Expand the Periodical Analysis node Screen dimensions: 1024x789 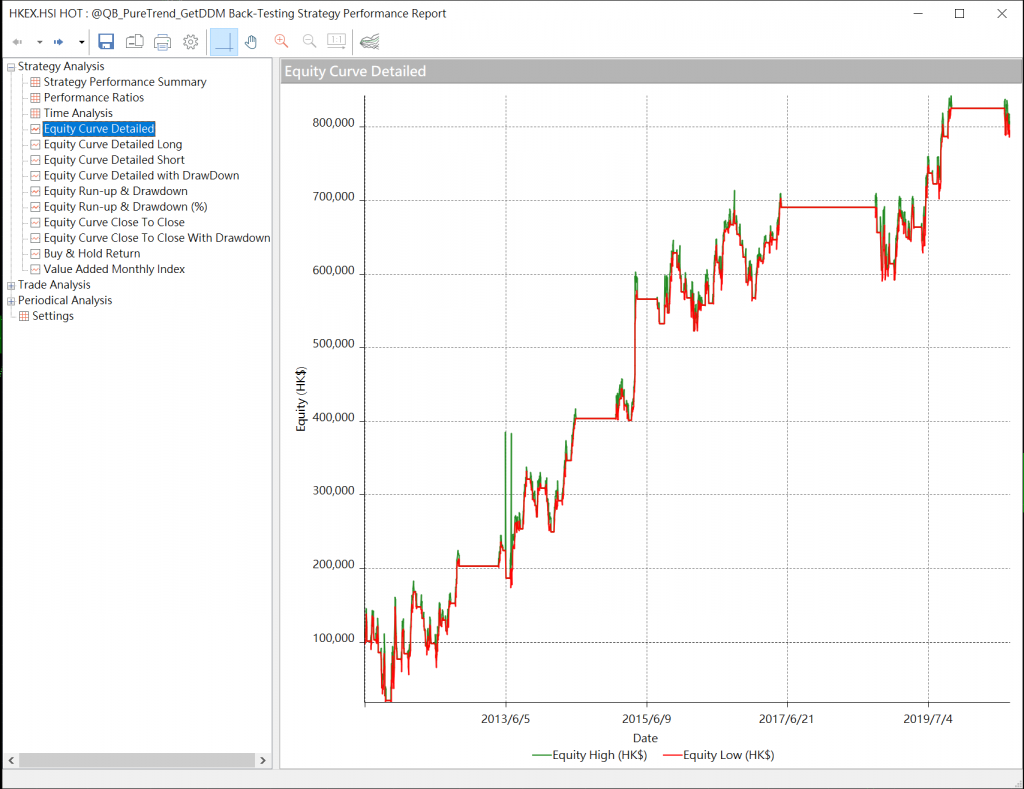pos(11,301)
